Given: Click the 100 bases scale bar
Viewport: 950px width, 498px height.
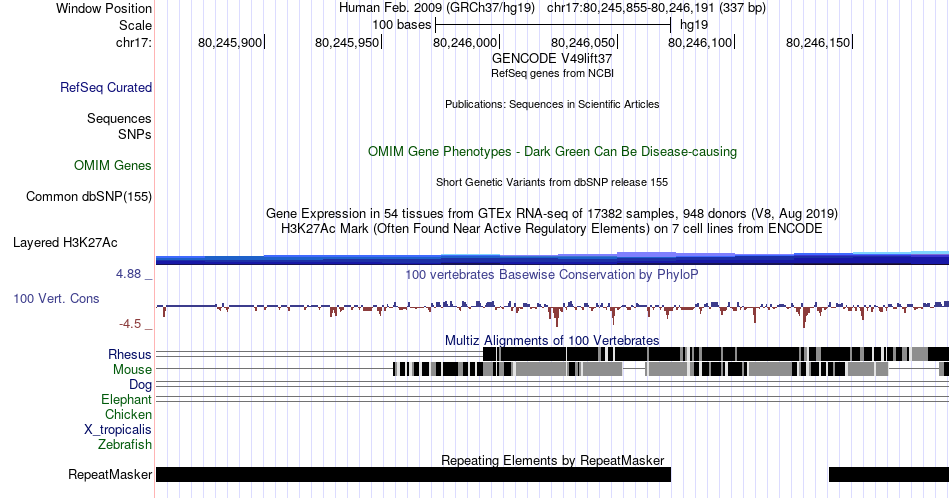Looking at the screenshot, I should pos(553,25).
